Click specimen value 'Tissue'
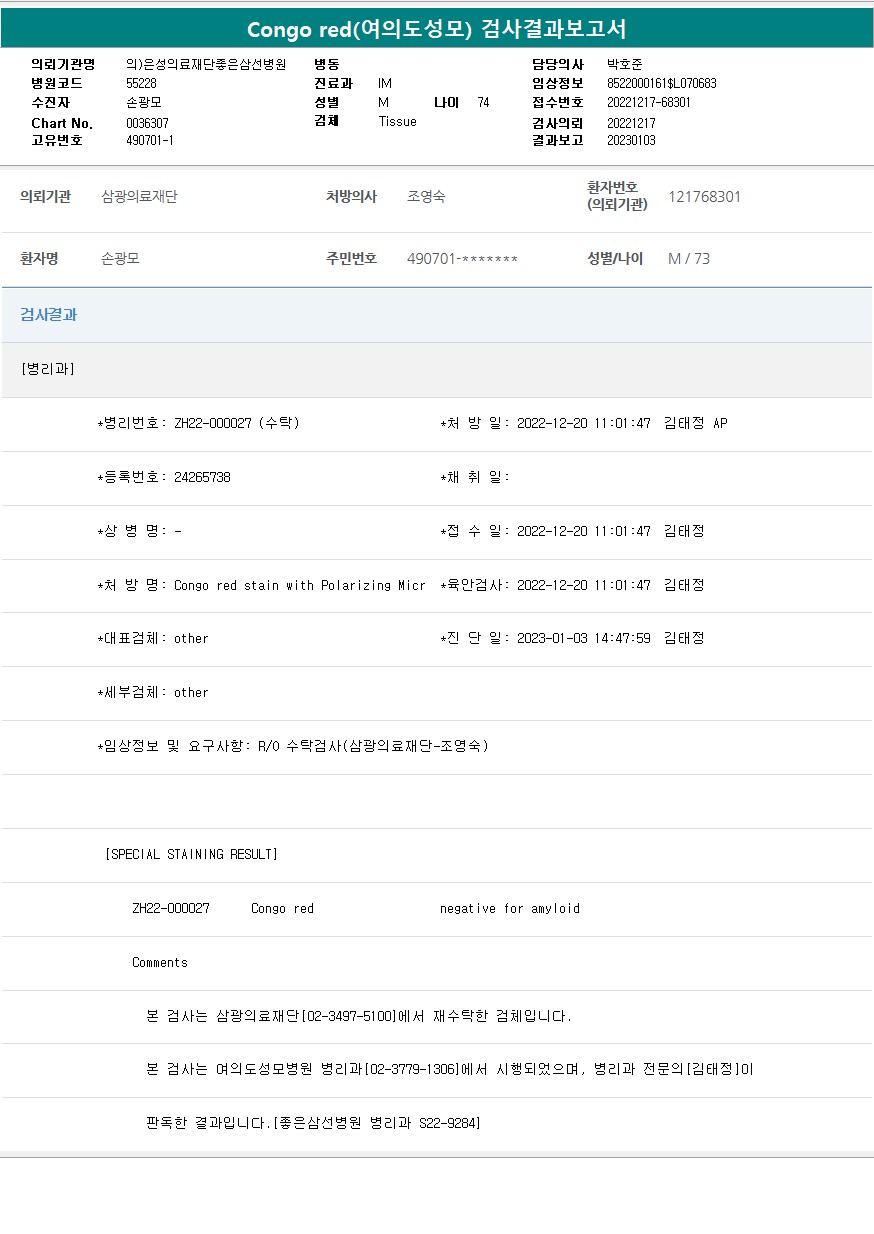The width and height of the screenshot is (874, 1234). click(397, 122)
